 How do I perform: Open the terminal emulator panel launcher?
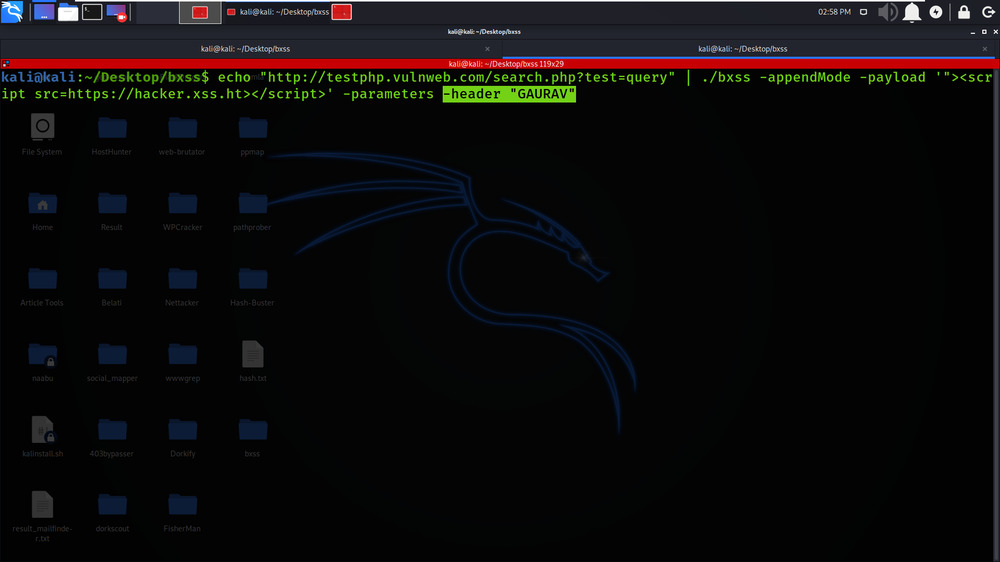pos(92,11)
